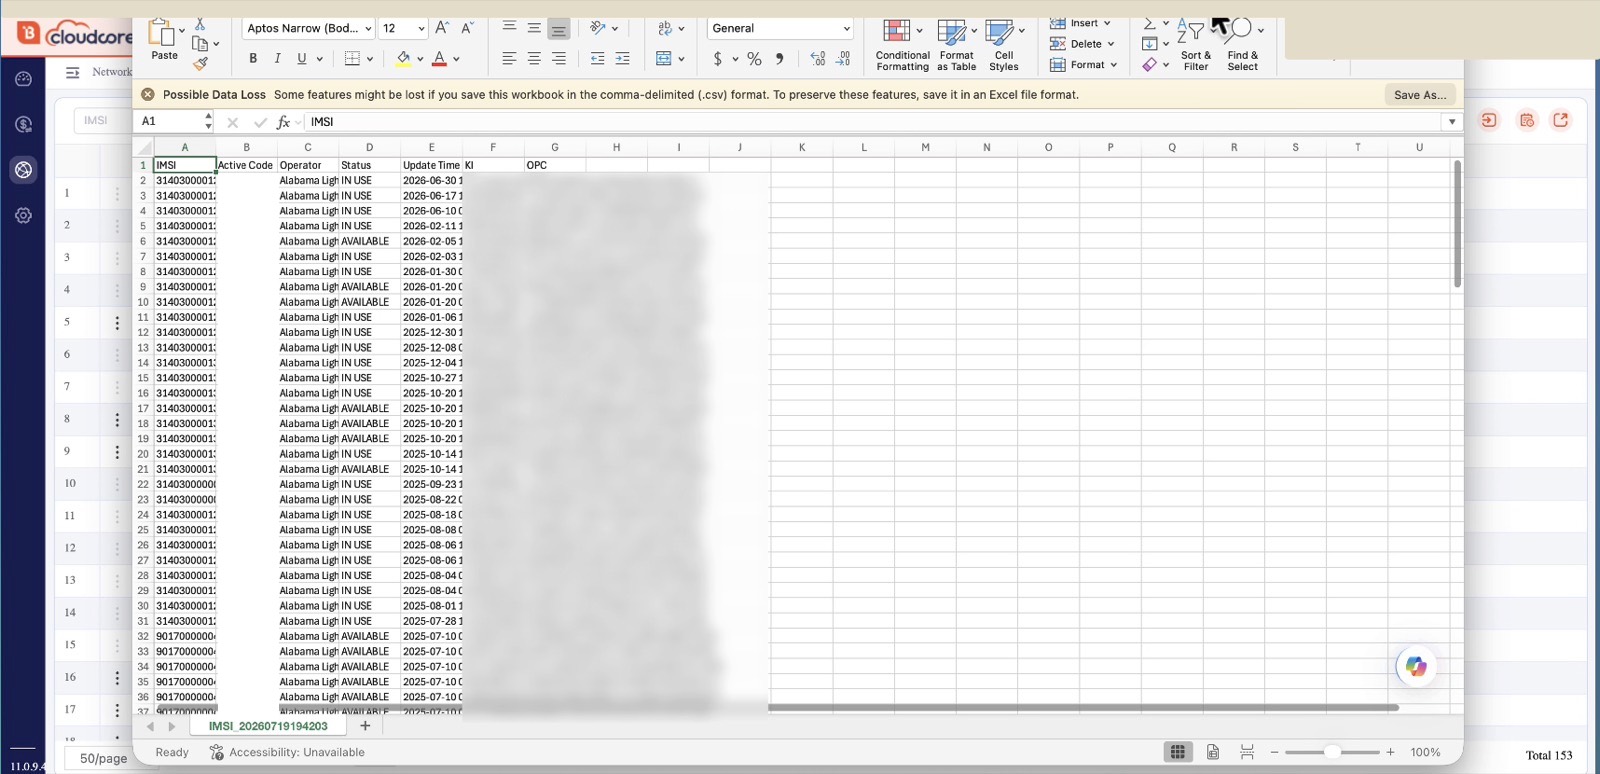The image size is (1600, 774).
Task: Apply the cell borders icon
Action: (x=352, y=59)
